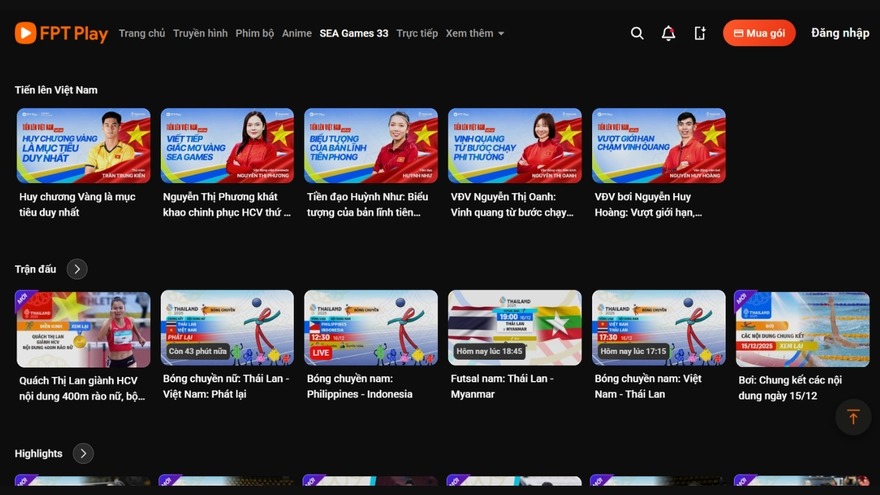The image size is (880, 495).
Task: Expand the Highlights section arrow
Action: point(83,454)
